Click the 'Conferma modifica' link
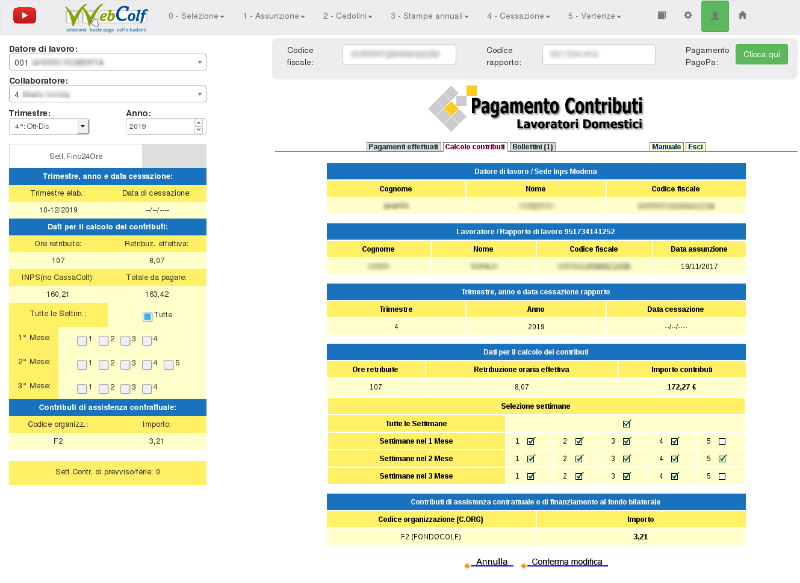The width and height of the screenshot is (800, 583). (x=567, y=562)
